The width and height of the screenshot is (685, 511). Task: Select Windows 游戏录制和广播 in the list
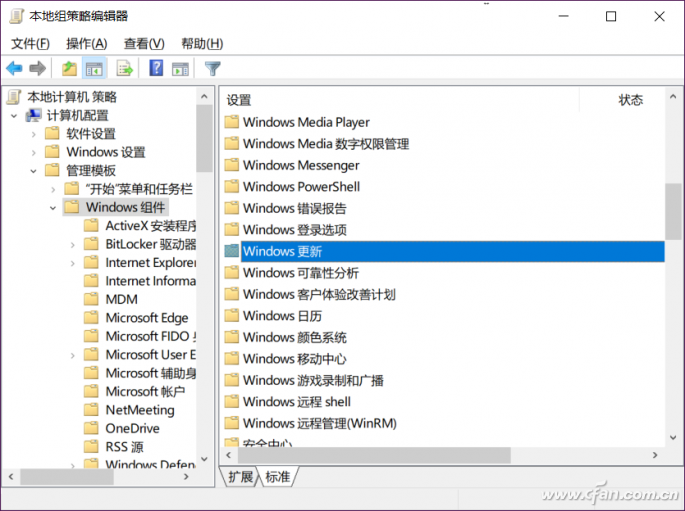313,380
